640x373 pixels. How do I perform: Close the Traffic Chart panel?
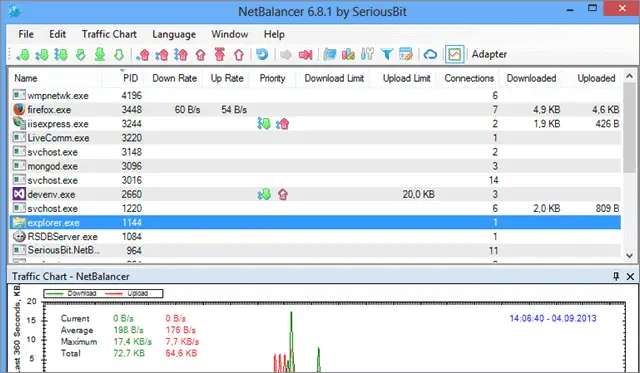coord(630,276)
